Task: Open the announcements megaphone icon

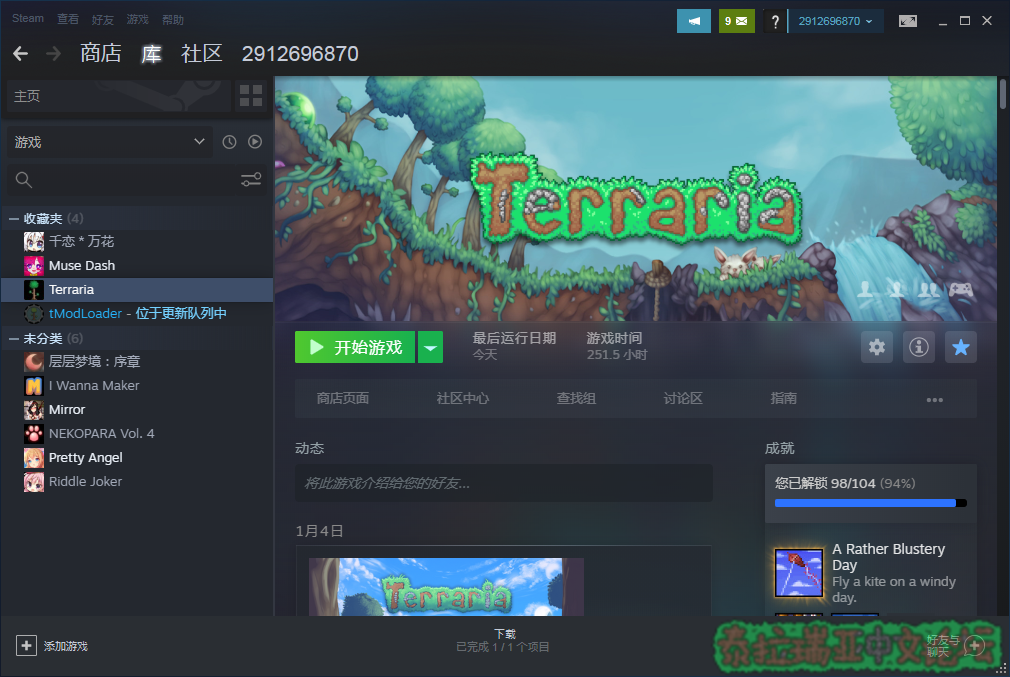Action: [694, 21]
